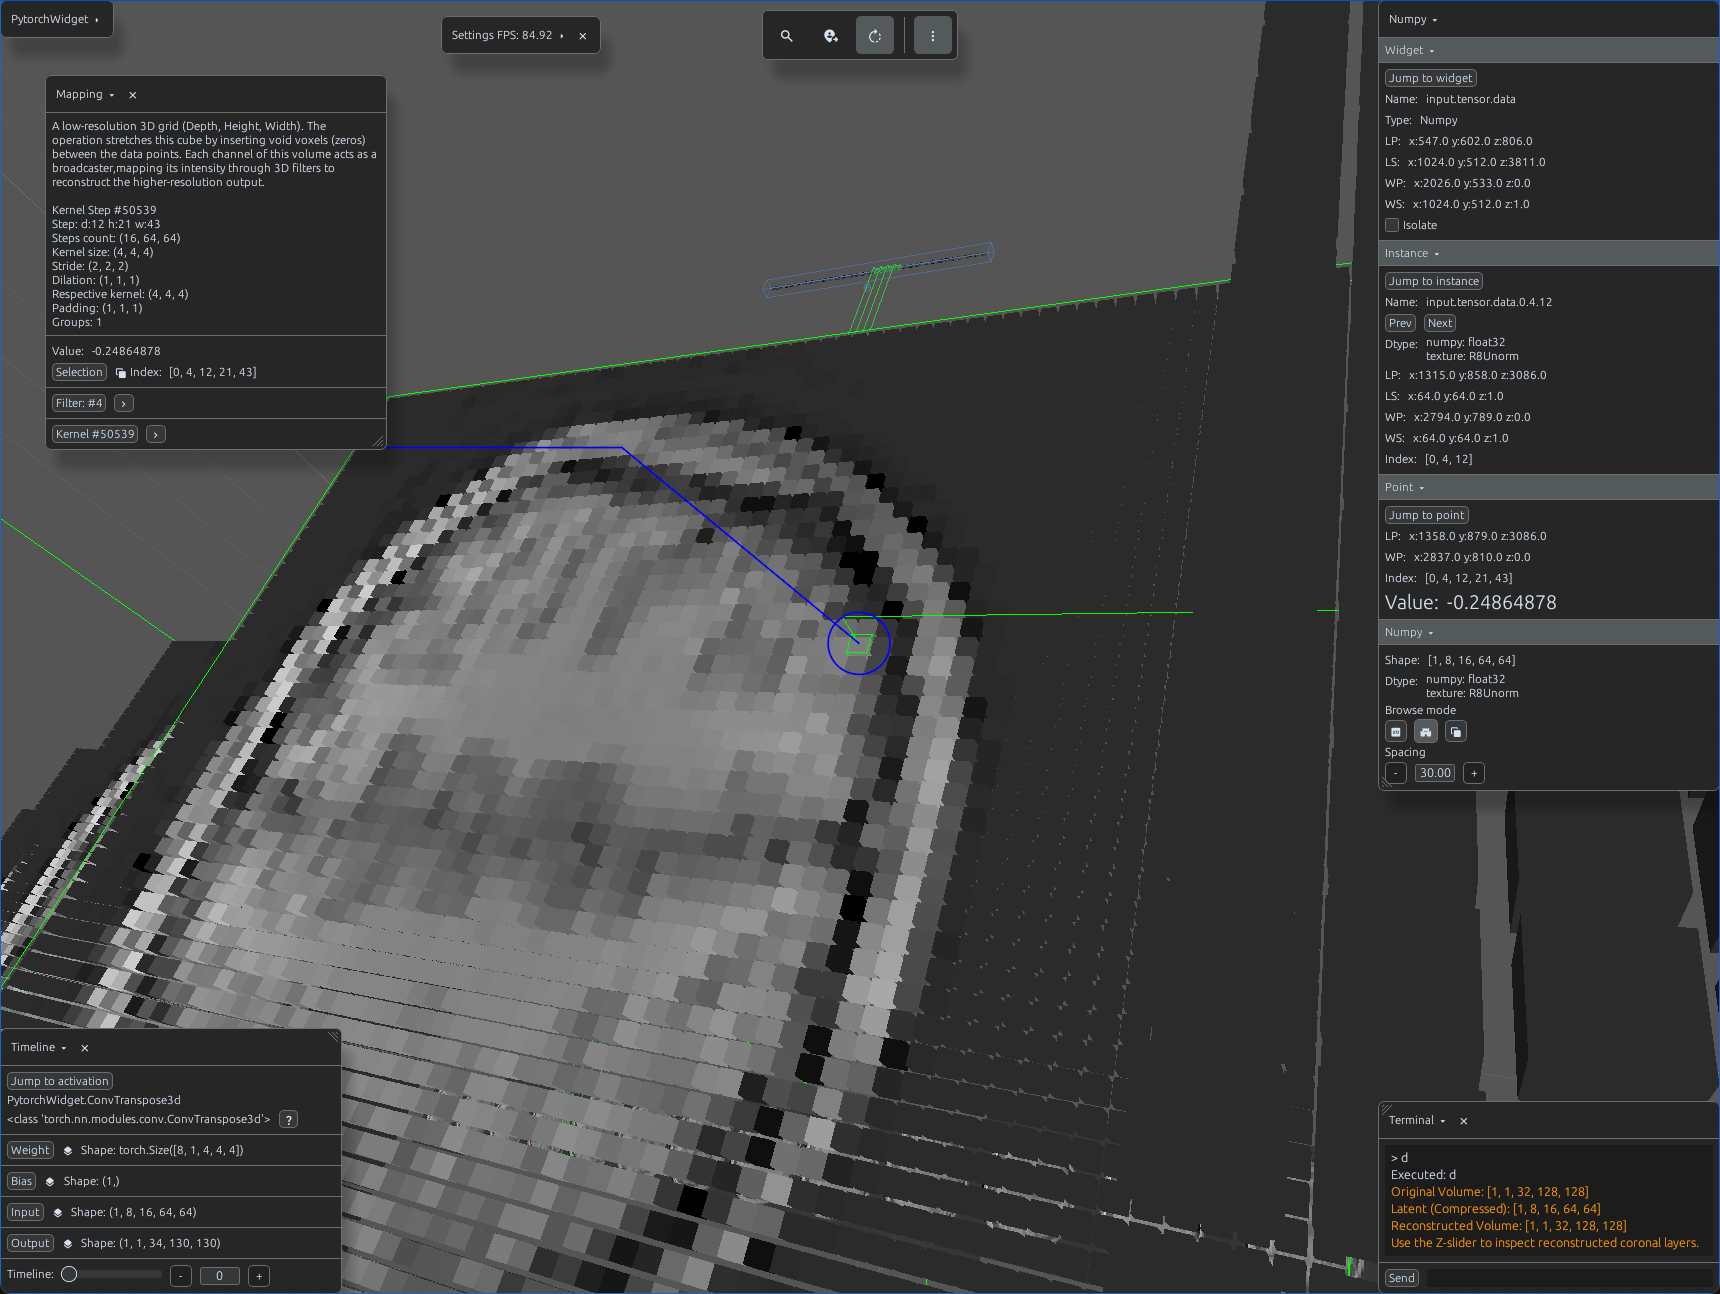Click the Value: -0.24864878 text in Point section
This screenshot has height=1294, width=1720.
click(1470, 603)
